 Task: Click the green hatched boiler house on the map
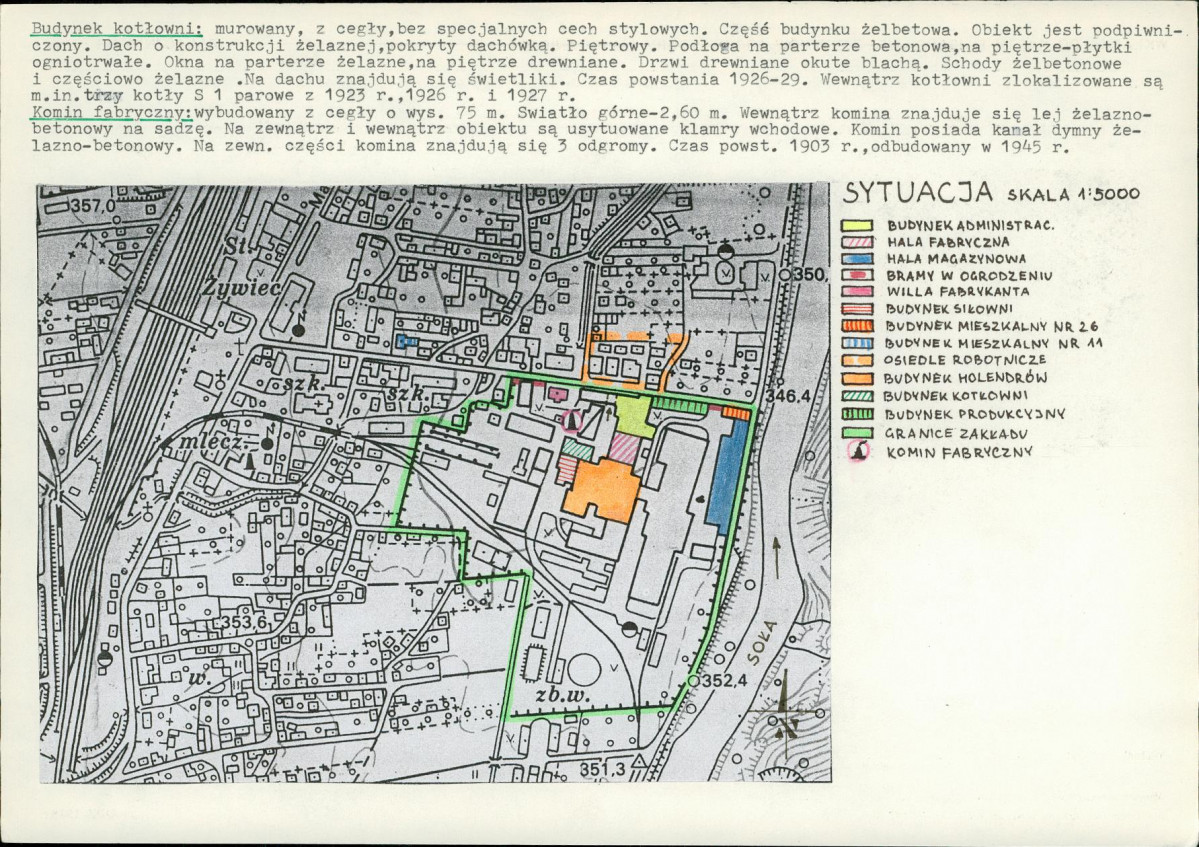pos(577,449)
